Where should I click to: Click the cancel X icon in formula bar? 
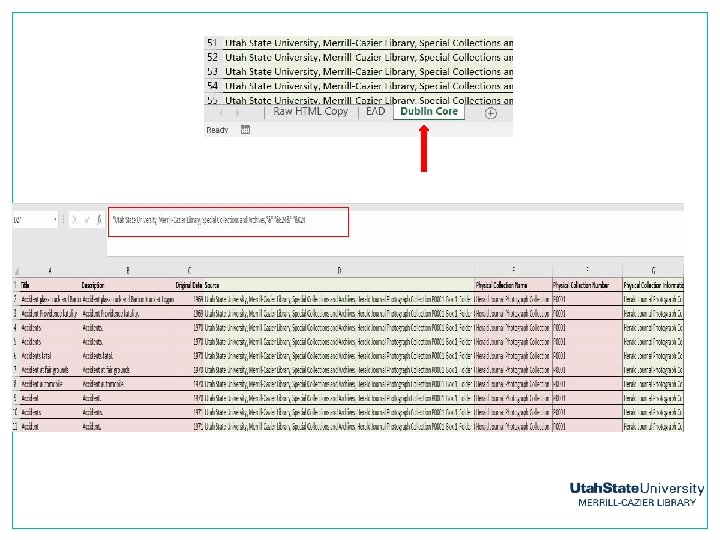coord(74,220)
